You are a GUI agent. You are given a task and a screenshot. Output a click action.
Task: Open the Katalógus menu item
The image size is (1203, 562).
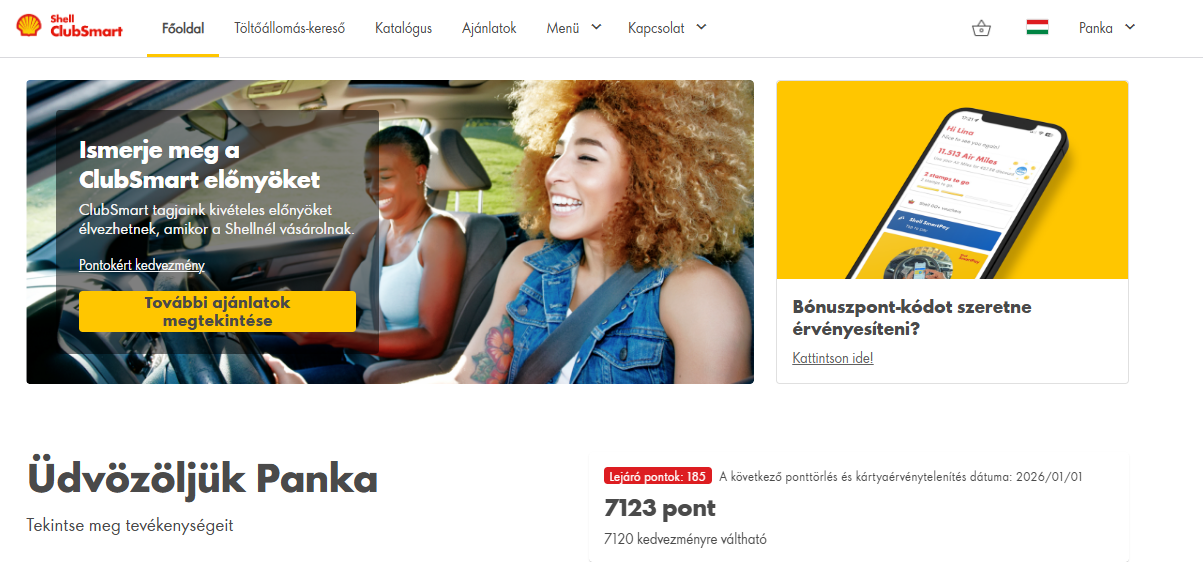404,28
